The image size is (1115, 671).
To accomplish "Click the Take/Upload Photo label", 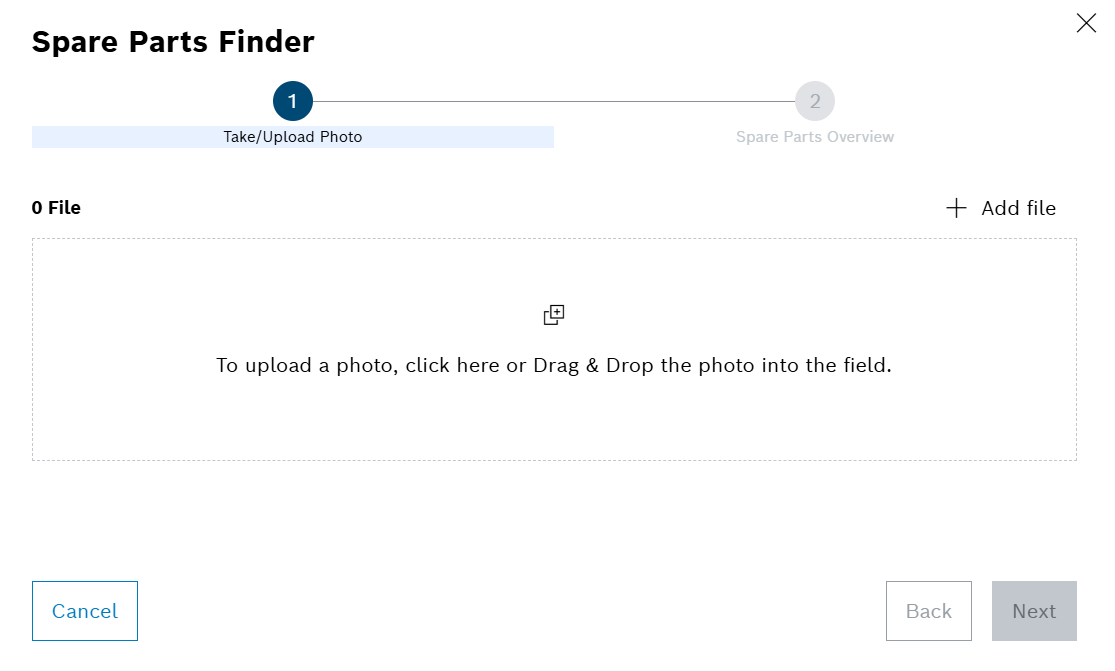I will coord(292,136).
